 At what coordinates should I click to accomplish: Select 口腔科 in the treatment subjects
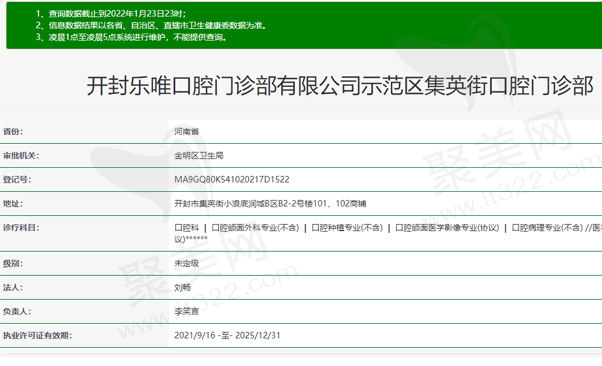187,228
